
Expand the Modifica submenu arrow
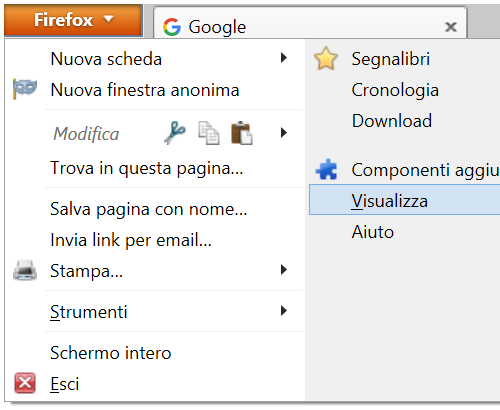(284, 133)
